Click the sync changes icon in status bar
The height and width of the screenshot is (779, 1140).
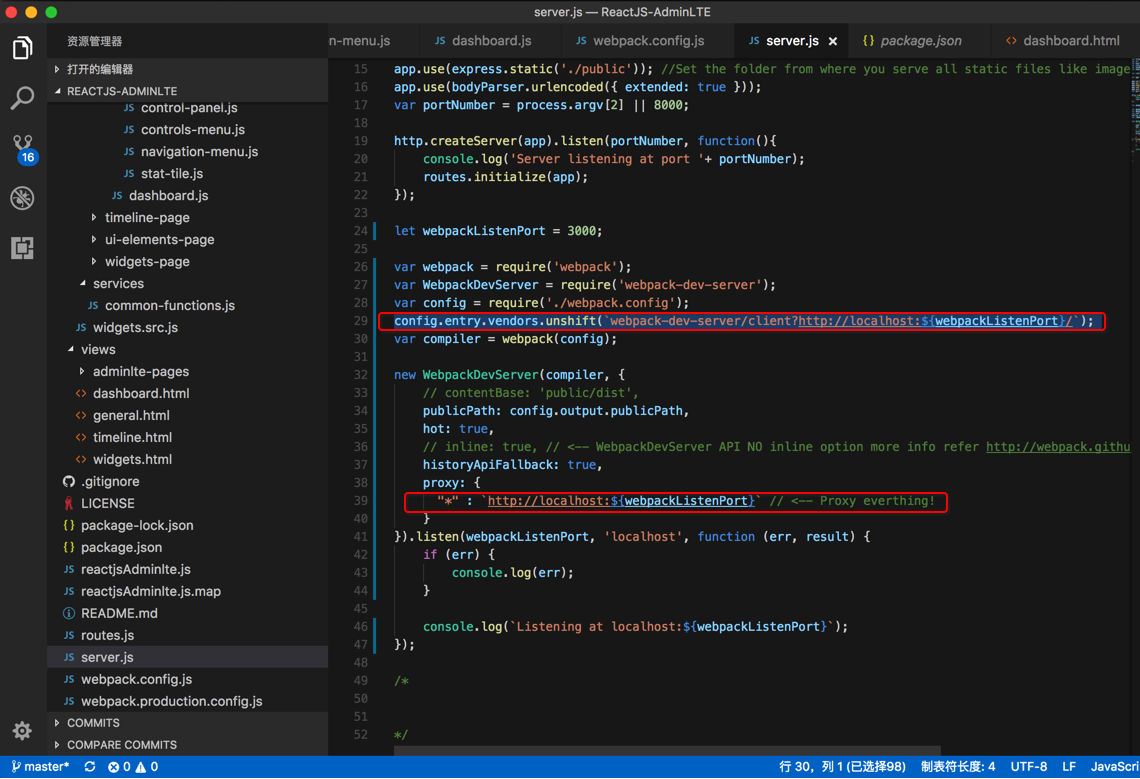[90, 767]
